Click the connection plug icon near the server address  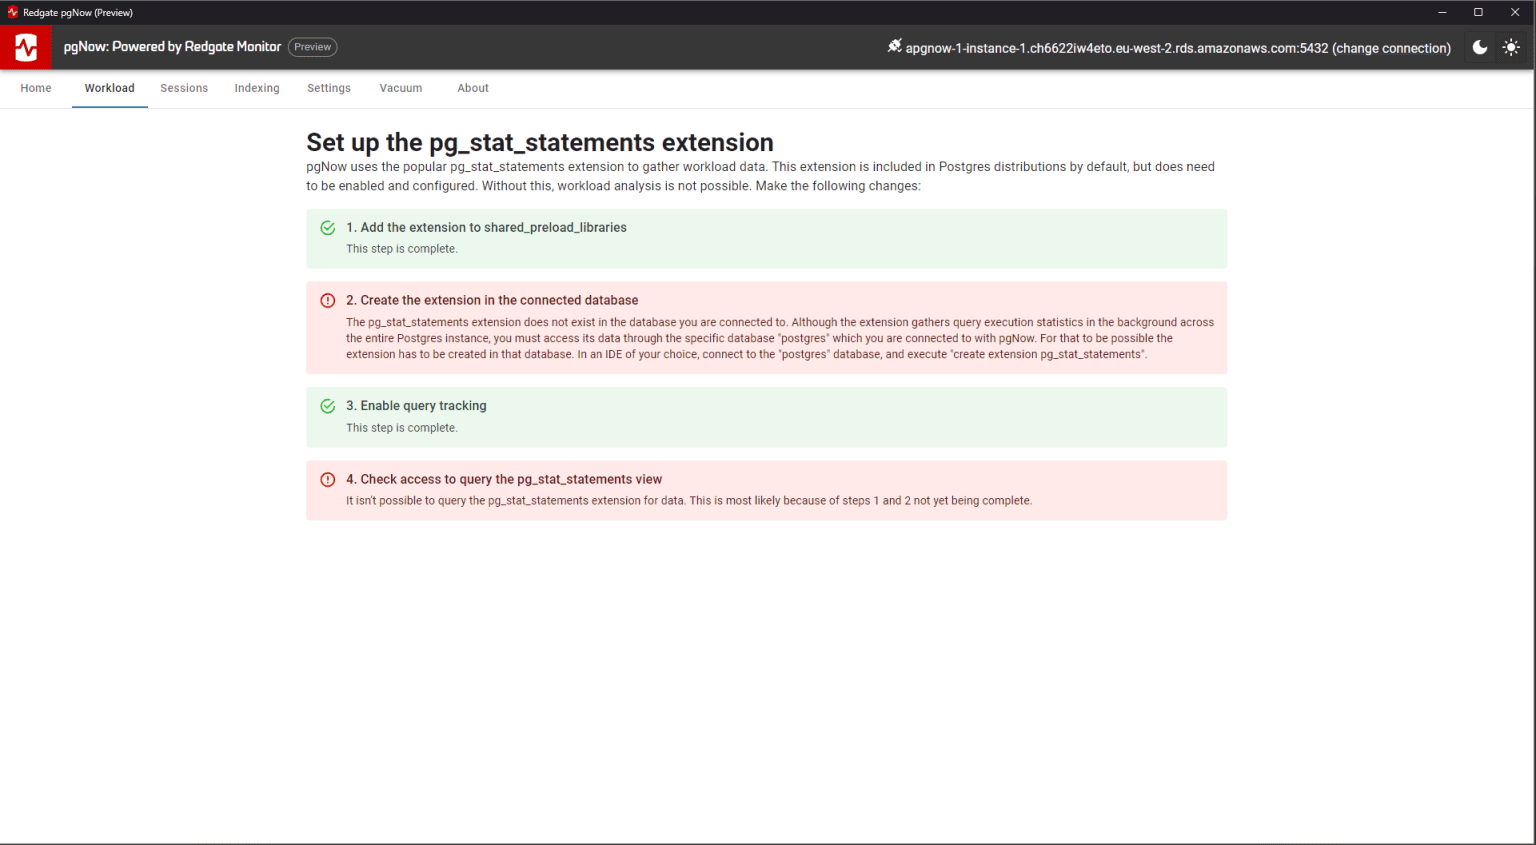pyautogui.click(x=893, y=46)
